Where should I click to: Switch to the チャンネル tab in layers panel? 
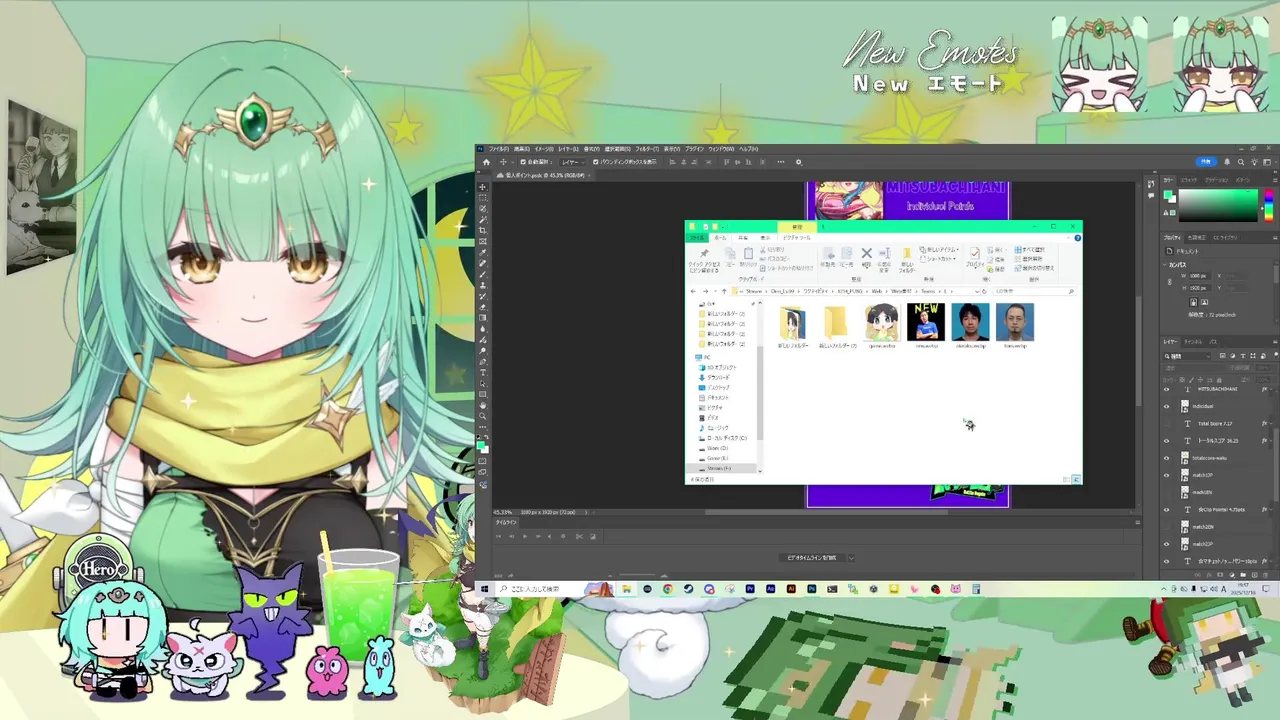1193,342
